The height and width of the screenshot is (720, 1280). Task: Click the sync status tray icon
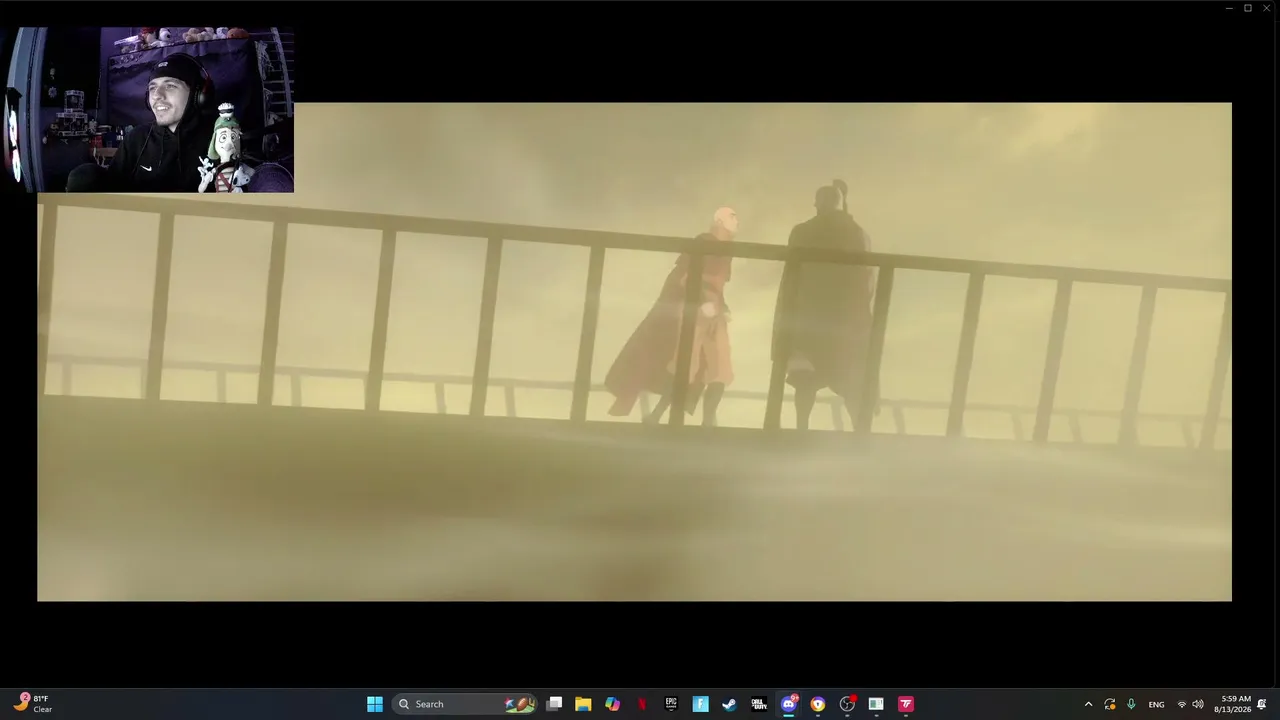point(1110,704)
